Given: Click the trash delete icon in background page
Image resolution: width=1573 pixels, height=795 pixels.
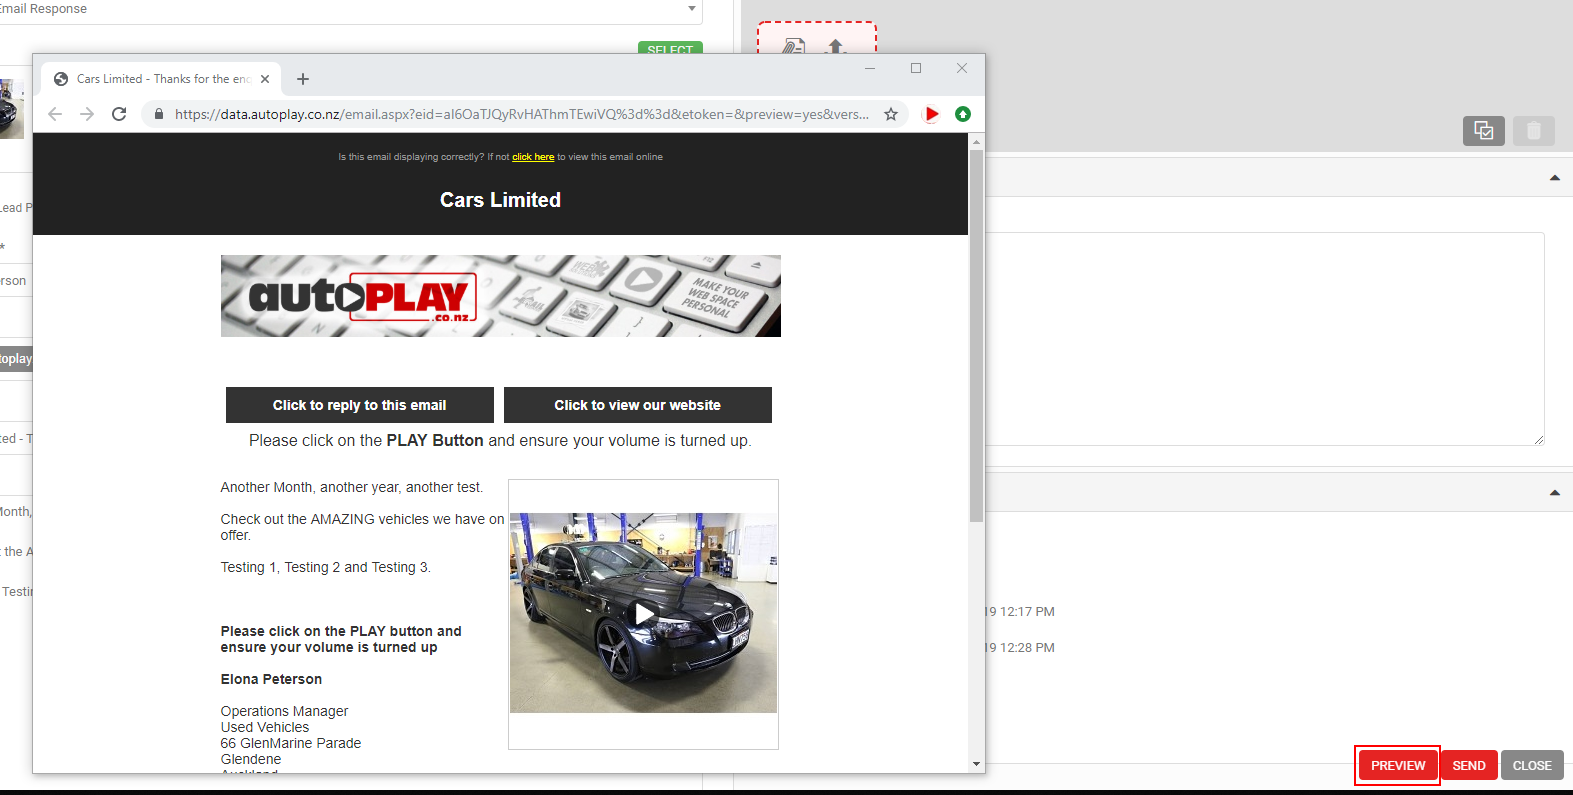Looking at the screenshot, I should [x=1534, y=131].
